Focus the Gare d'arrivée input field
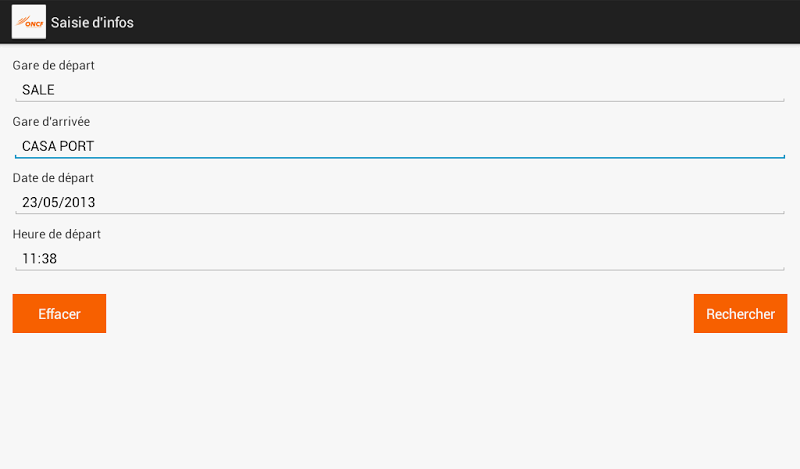 click(x=400, y=146)
